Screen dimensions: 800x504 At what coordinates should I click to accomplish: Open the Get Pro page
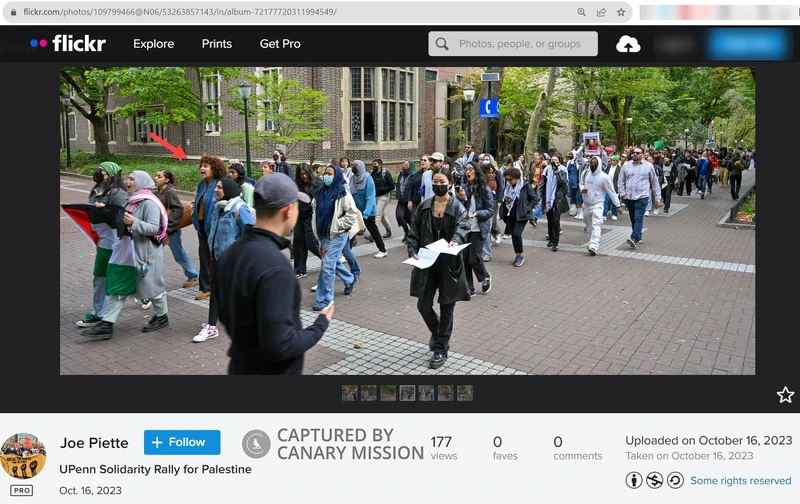[280, 44]
